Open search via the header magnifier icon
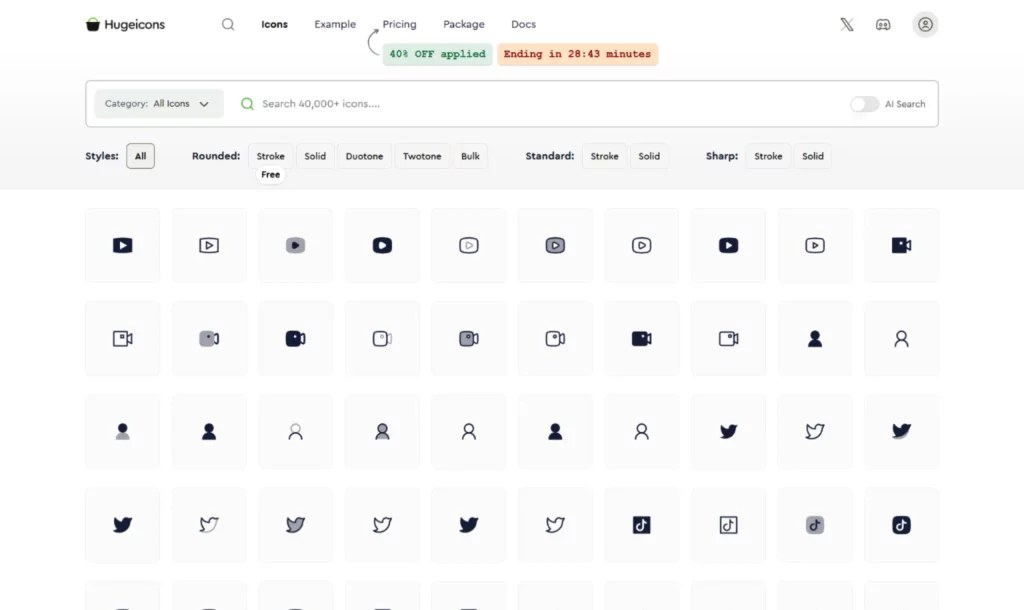 tap(228, 24)
